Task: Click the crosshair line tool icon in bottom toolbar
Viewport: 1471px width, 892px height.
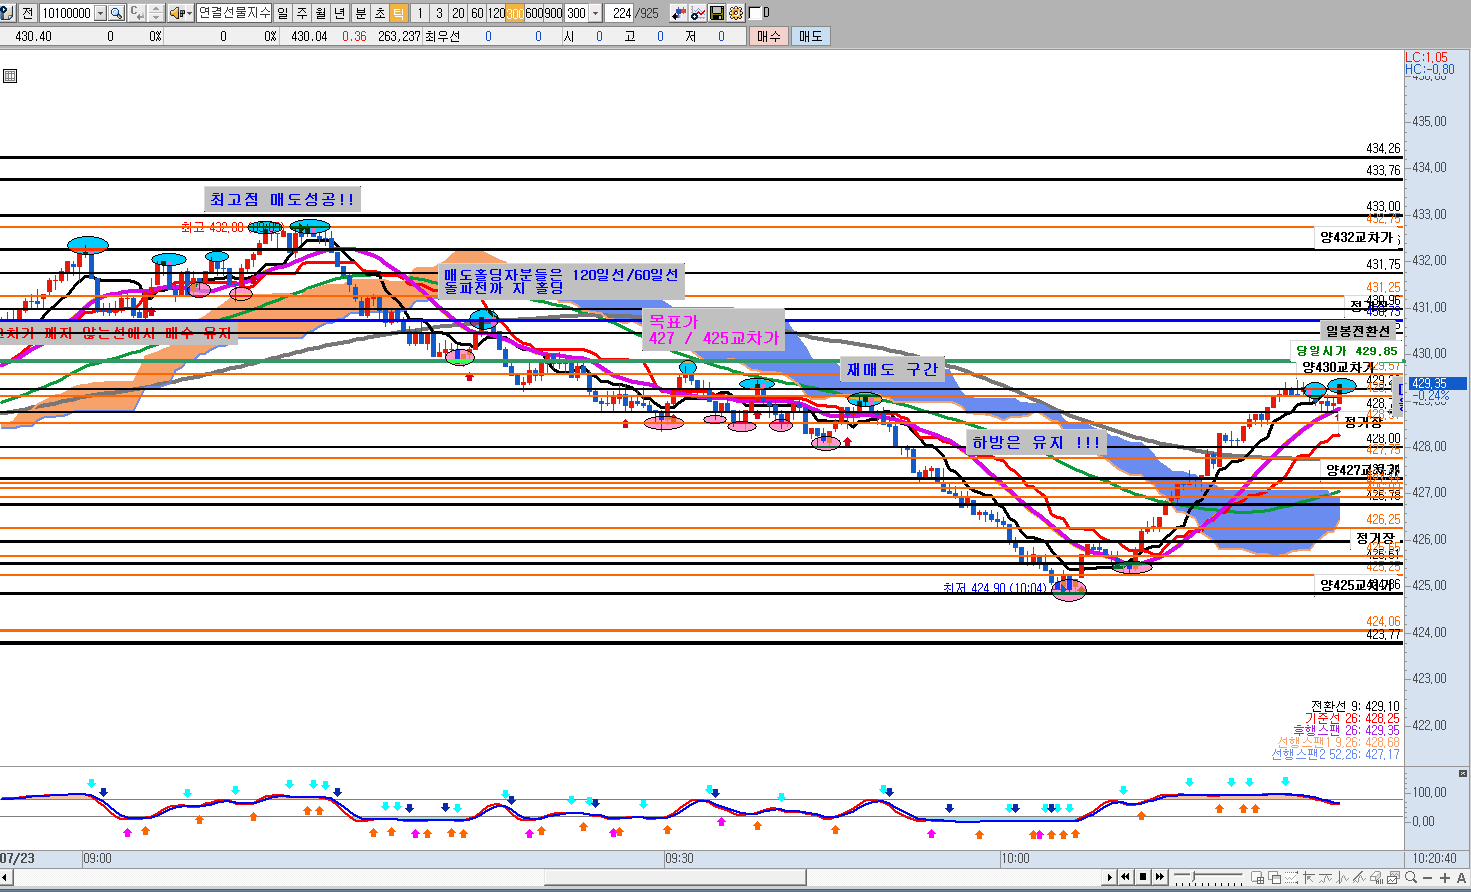Action: [1308, 878]
